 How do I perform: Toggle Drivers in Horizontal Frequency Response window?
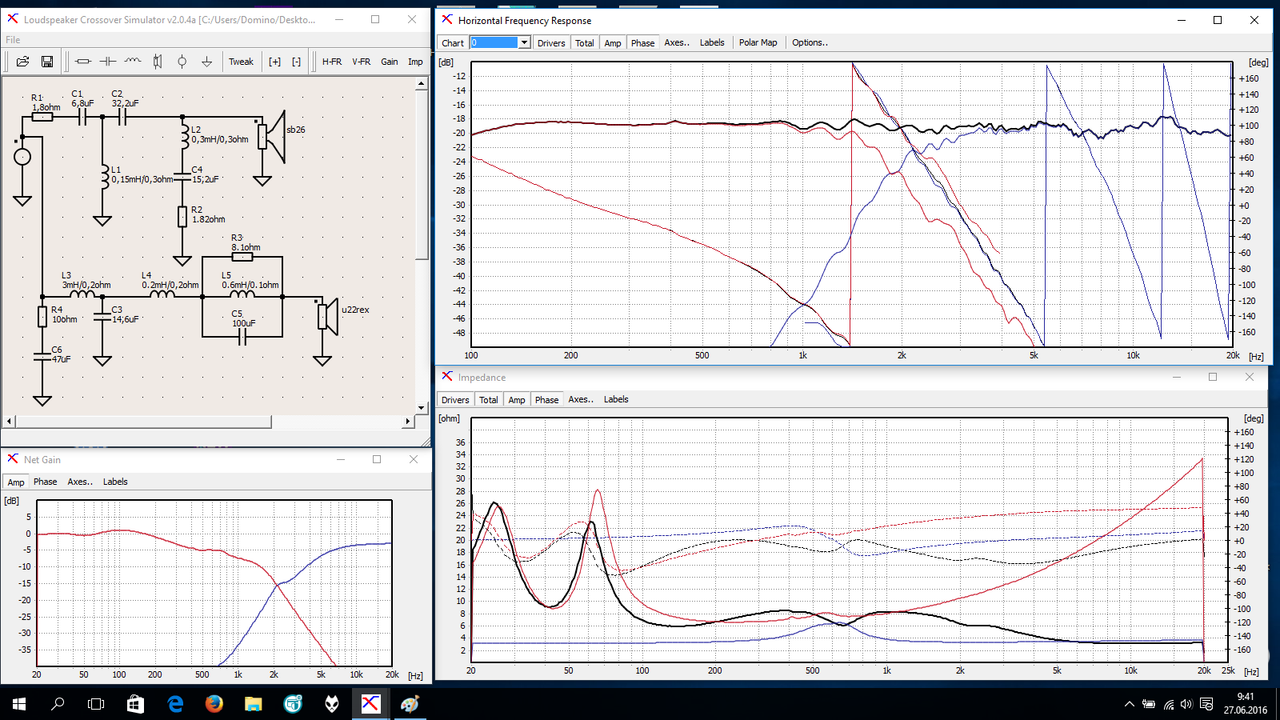click(x=551, y=43)
